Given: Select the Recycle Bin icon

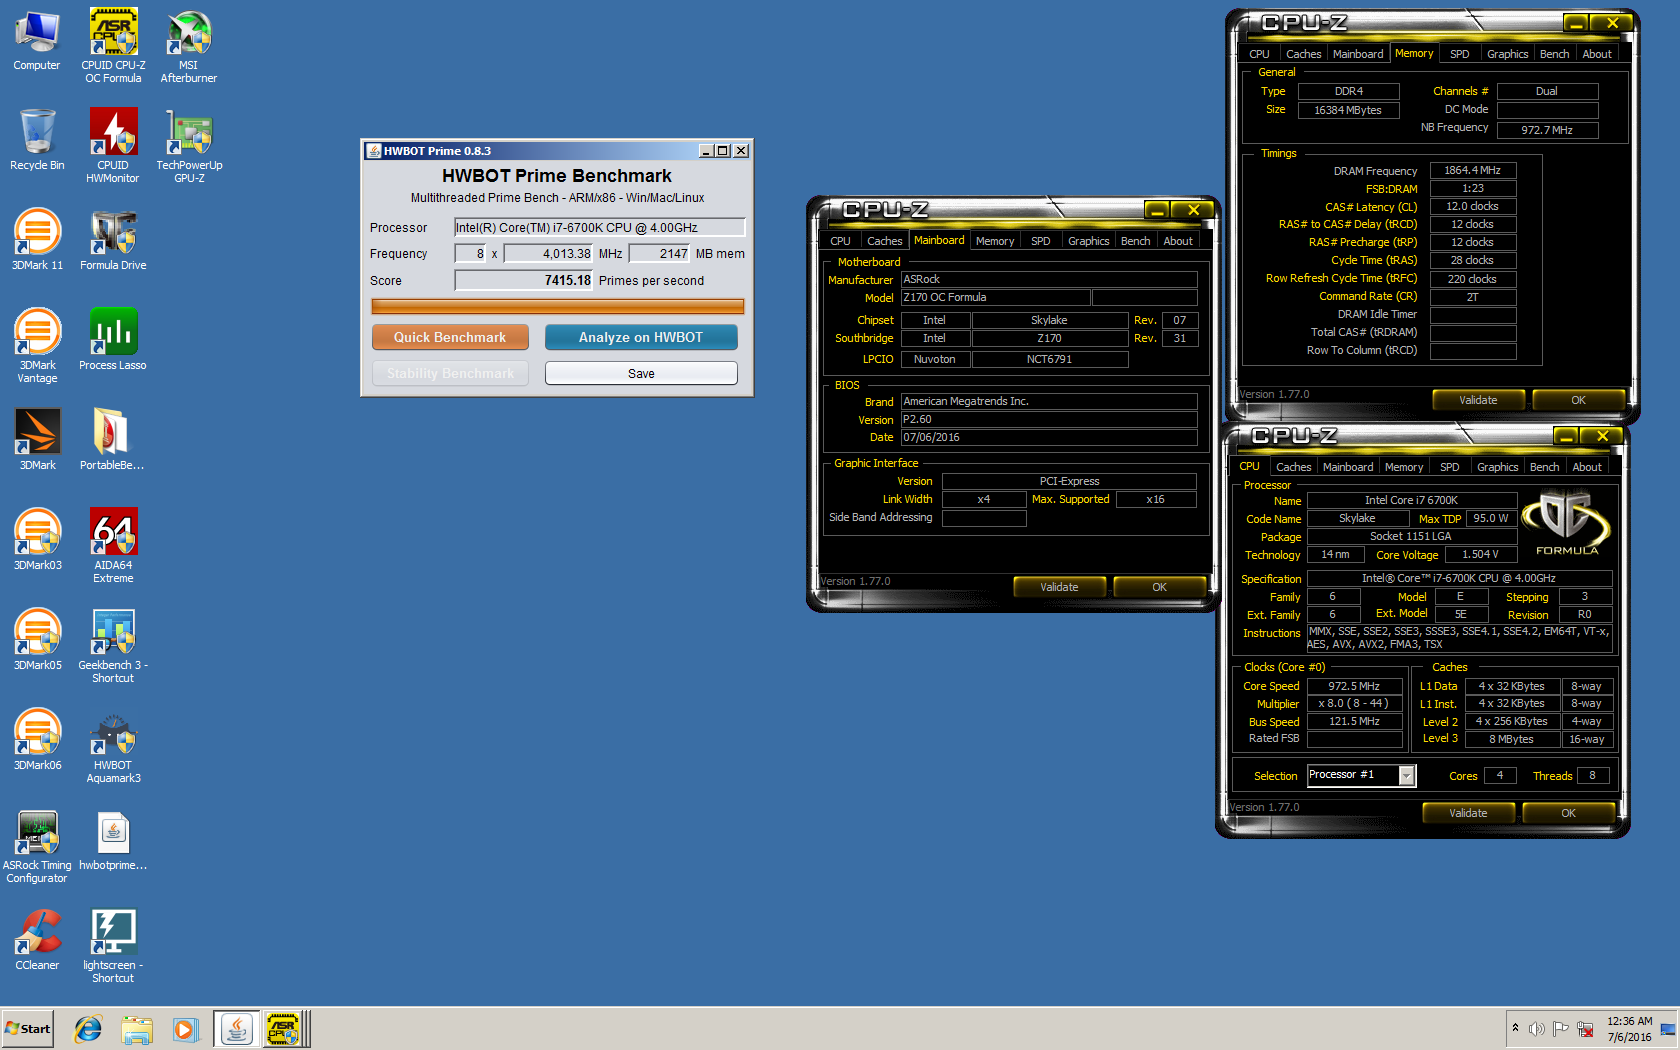Looking at the screenshot, I should (x=37, y=140).
